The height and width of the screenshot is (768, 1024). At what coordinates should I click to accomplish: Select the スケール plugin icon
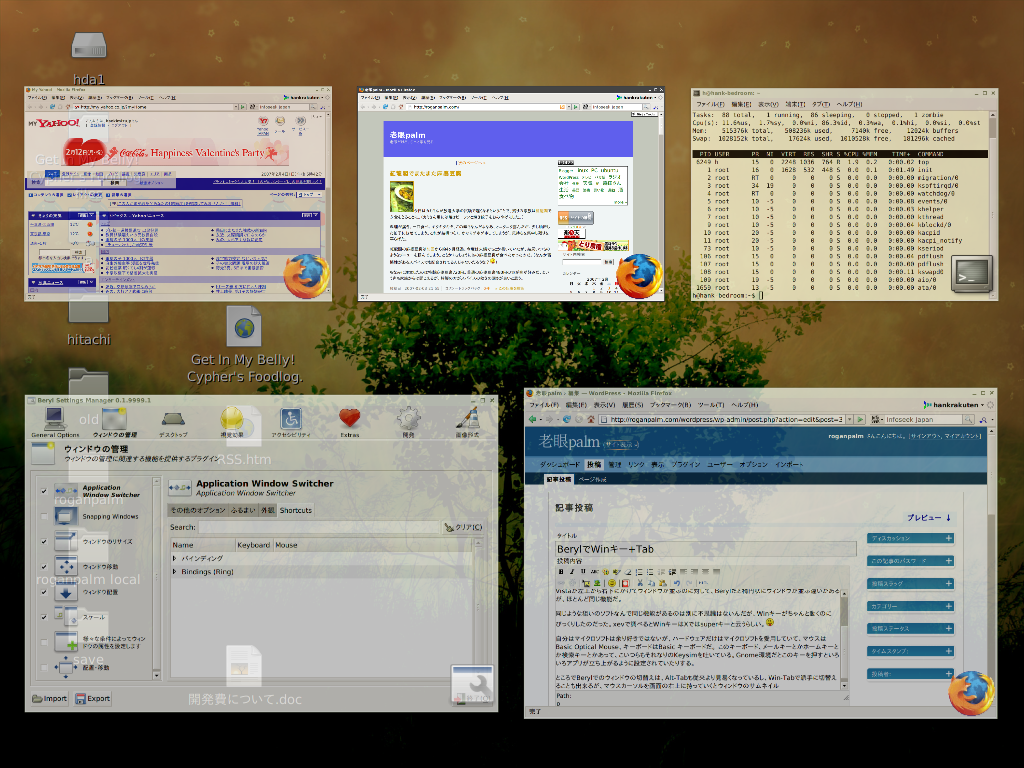[x=65, y=616]
